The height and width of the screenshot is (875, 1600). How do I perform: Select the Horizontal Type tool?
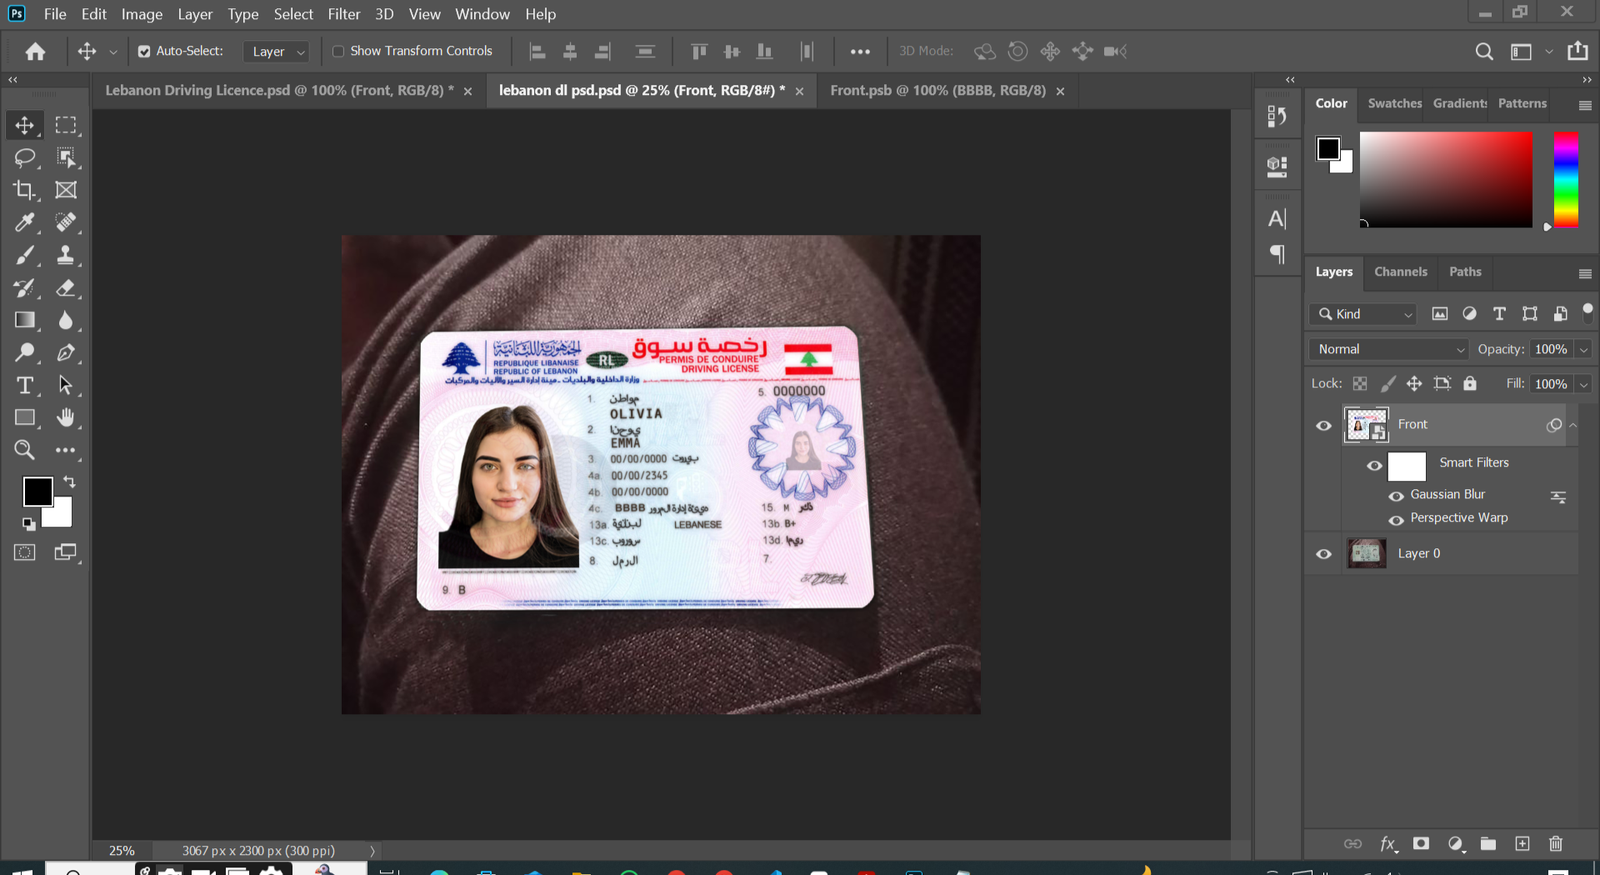click(x=25, y=385)
